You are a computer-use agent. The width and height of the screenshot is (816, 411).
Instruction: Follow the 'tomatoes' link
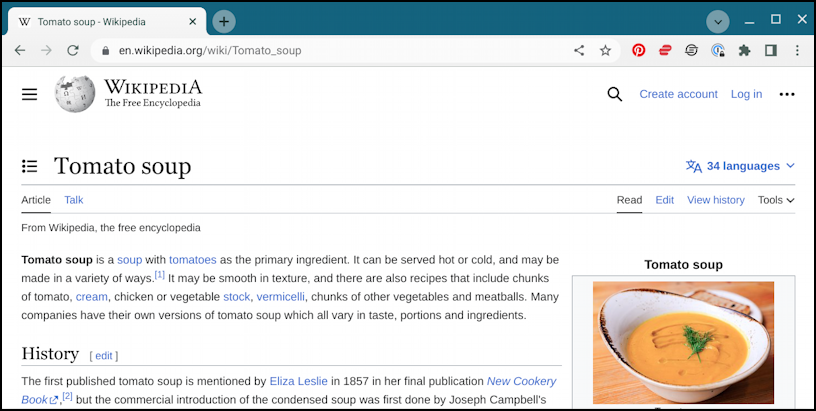(193, 260)
